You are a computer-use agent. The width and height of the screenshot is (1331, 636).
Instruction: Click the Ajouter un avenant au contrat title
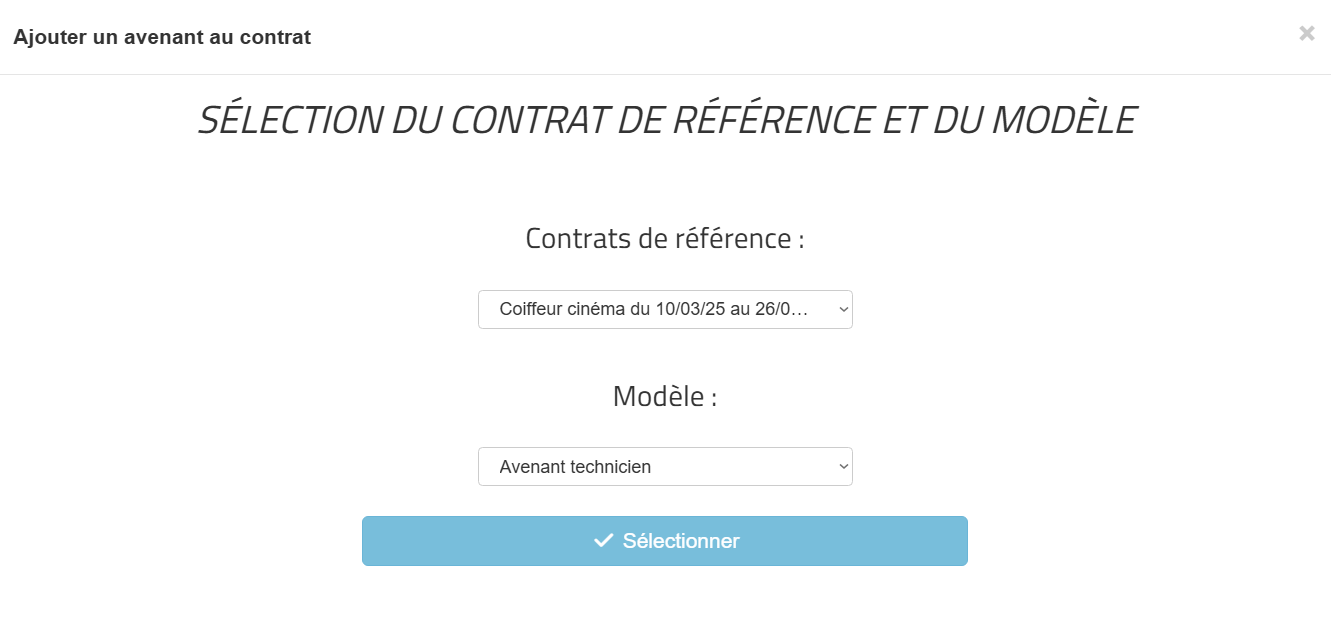coord(162,38)
